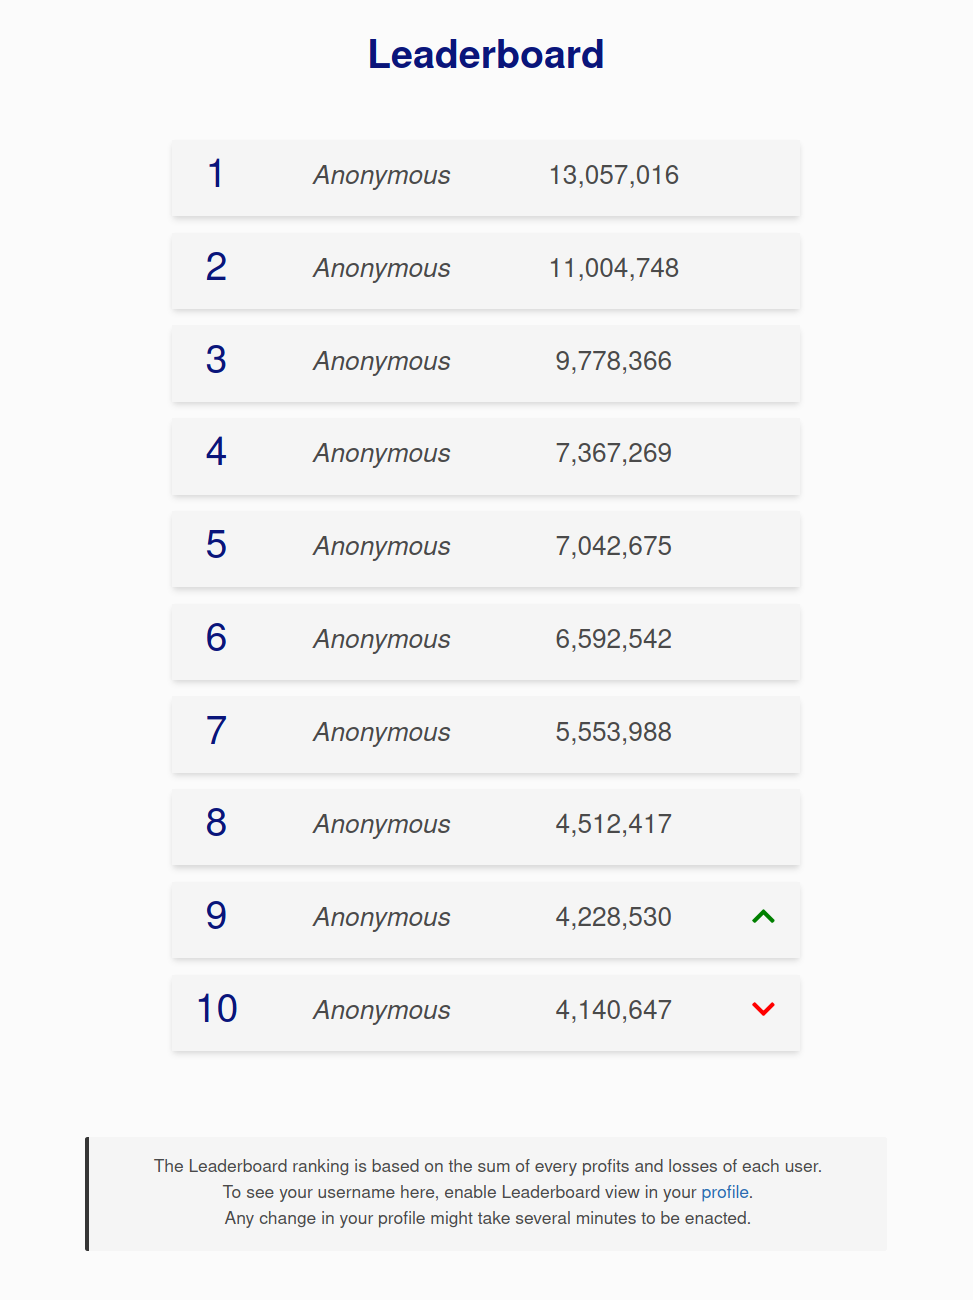
Task: Click the rank number 5
Action: [x=216, y=545]
